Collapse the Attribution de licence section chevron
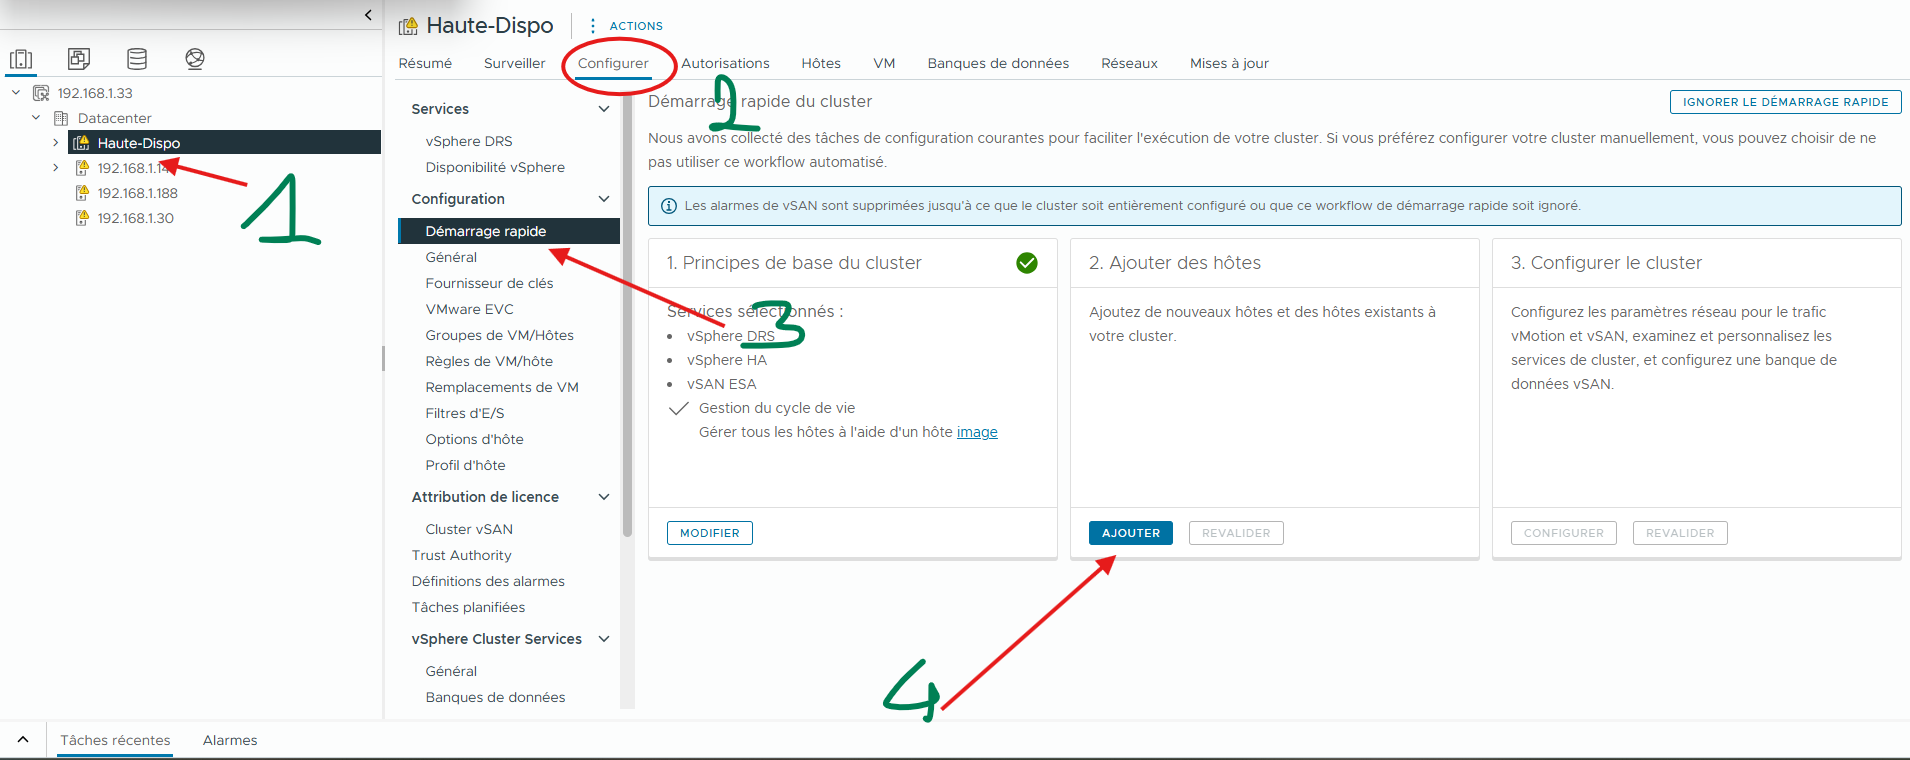This screenshot has width=1910, height=760. 604,497
